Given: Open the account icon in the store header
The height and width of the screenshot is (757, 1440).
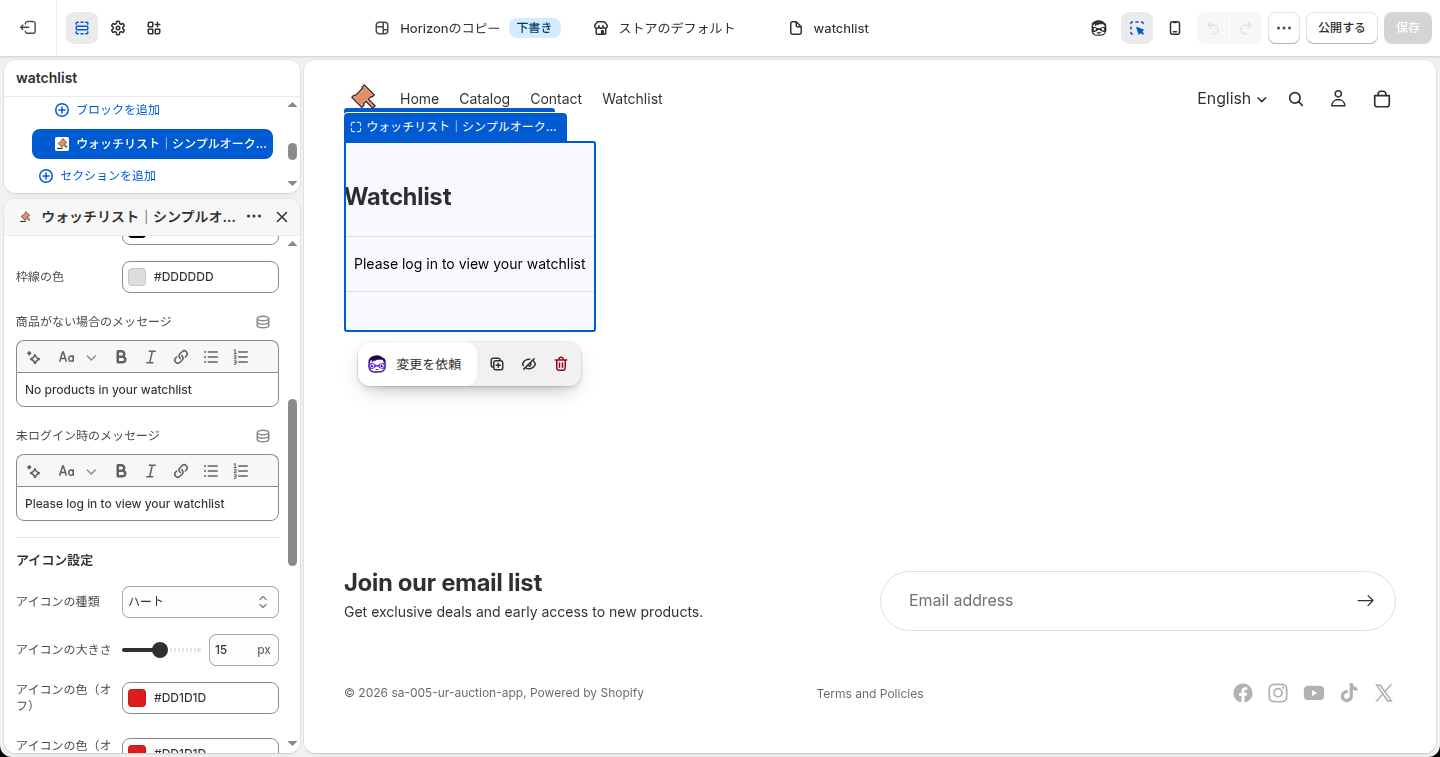Looking at the screenshot, I should (x=1338, y=99).
